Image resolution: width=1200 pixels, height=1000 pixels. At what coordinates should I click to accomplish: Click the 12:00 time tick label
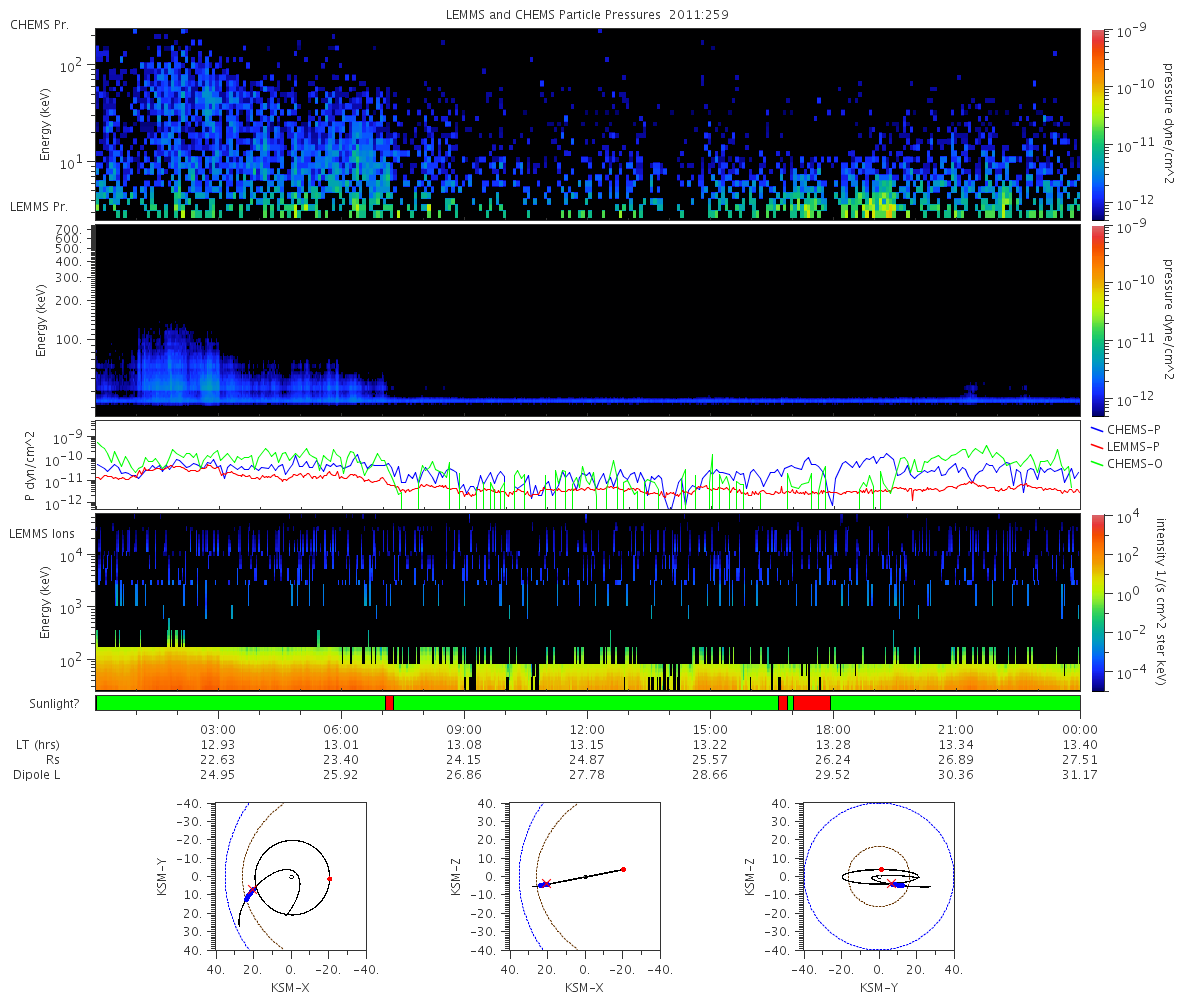(x=588, y=729)
